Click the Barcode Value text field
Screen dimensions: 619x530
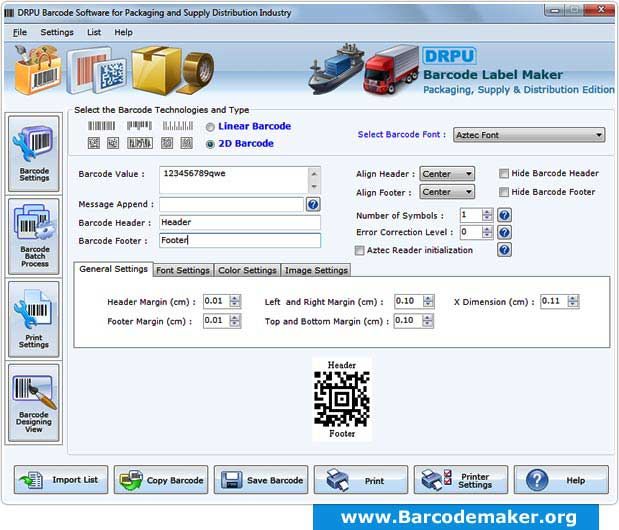(x=234, y=180)
